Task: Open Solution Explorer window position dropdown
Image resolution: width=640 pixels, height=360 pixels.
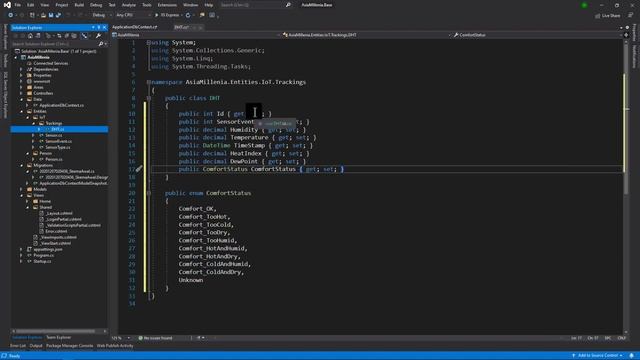Action: (x=93, y=27)
